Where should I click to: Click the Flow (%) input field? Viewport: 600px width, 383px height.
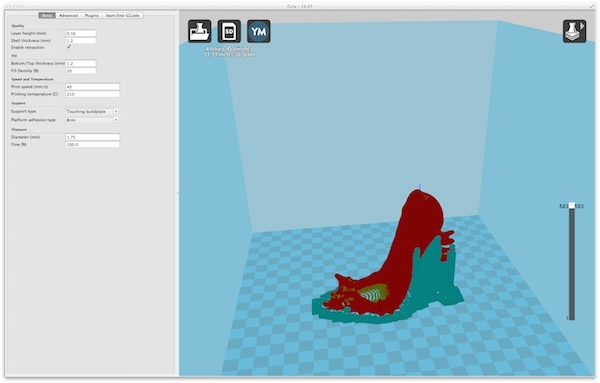point(93,145)
